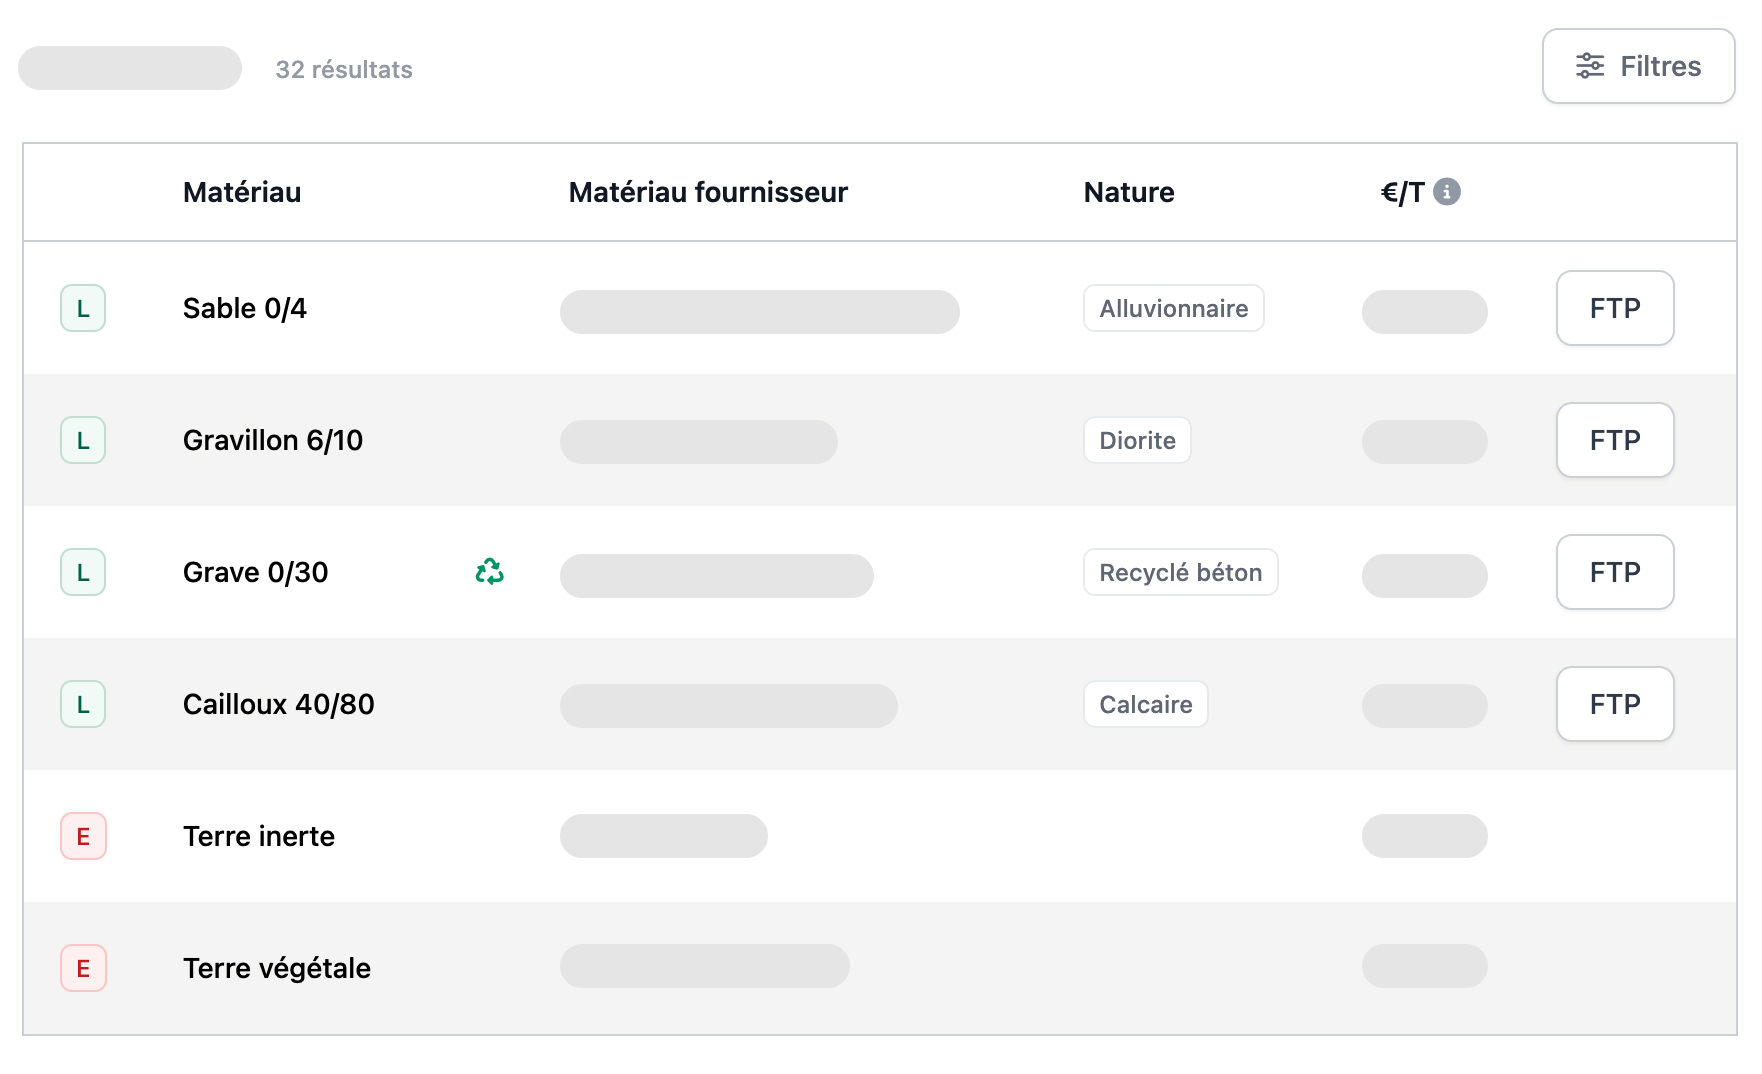
Task: Open the Filtres panel
Action: pyautogui.click(x=1638, y=66)
